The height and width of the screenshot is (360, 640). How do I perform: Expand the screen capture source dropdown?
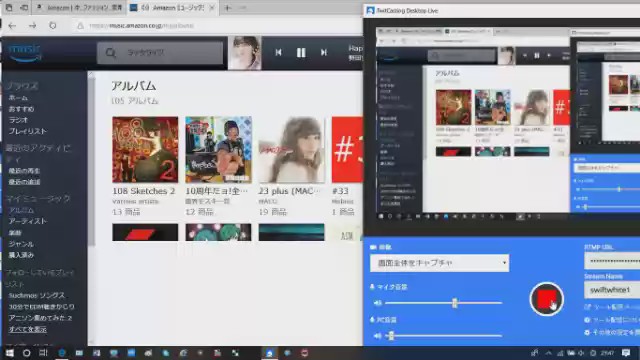click(x=439, y=263)
